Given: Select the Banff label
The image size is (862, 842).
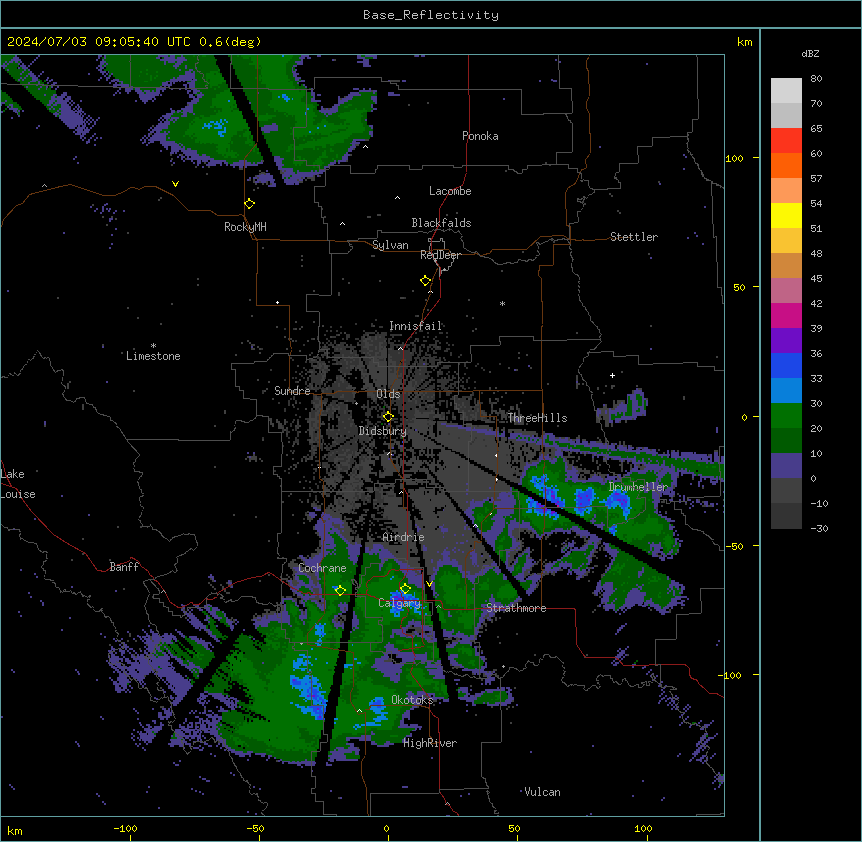Looking at the screenshot, I should (x=124, y=567).
